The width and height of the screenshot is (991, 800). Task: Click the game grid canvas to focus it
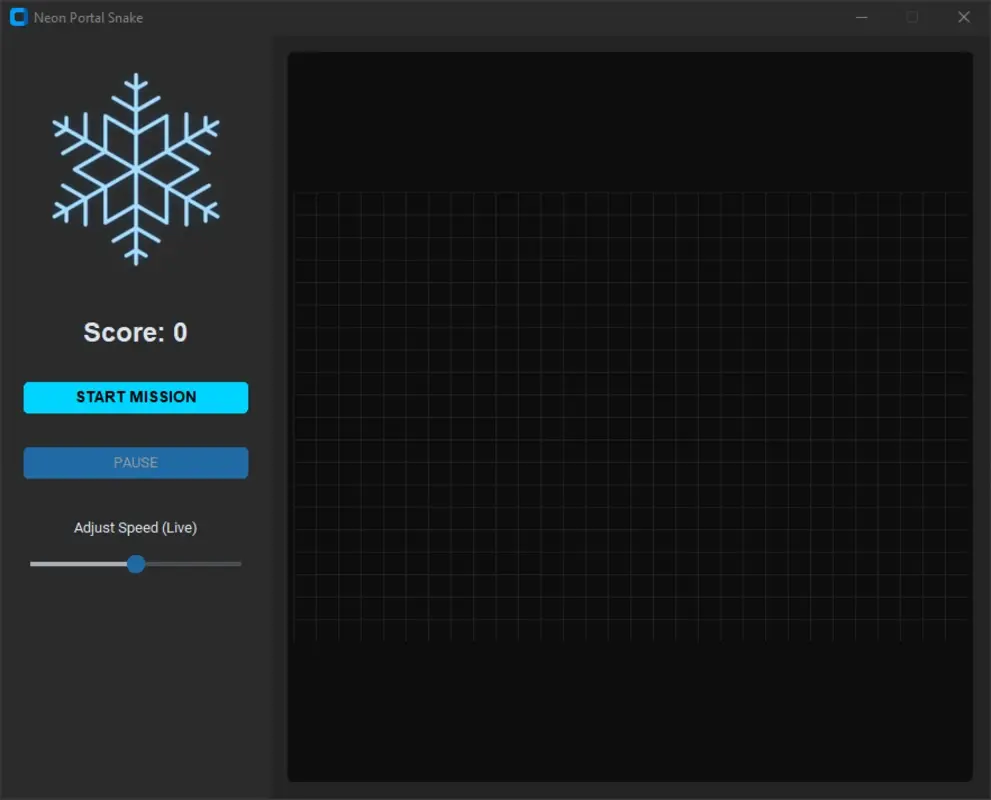[630, 415]
